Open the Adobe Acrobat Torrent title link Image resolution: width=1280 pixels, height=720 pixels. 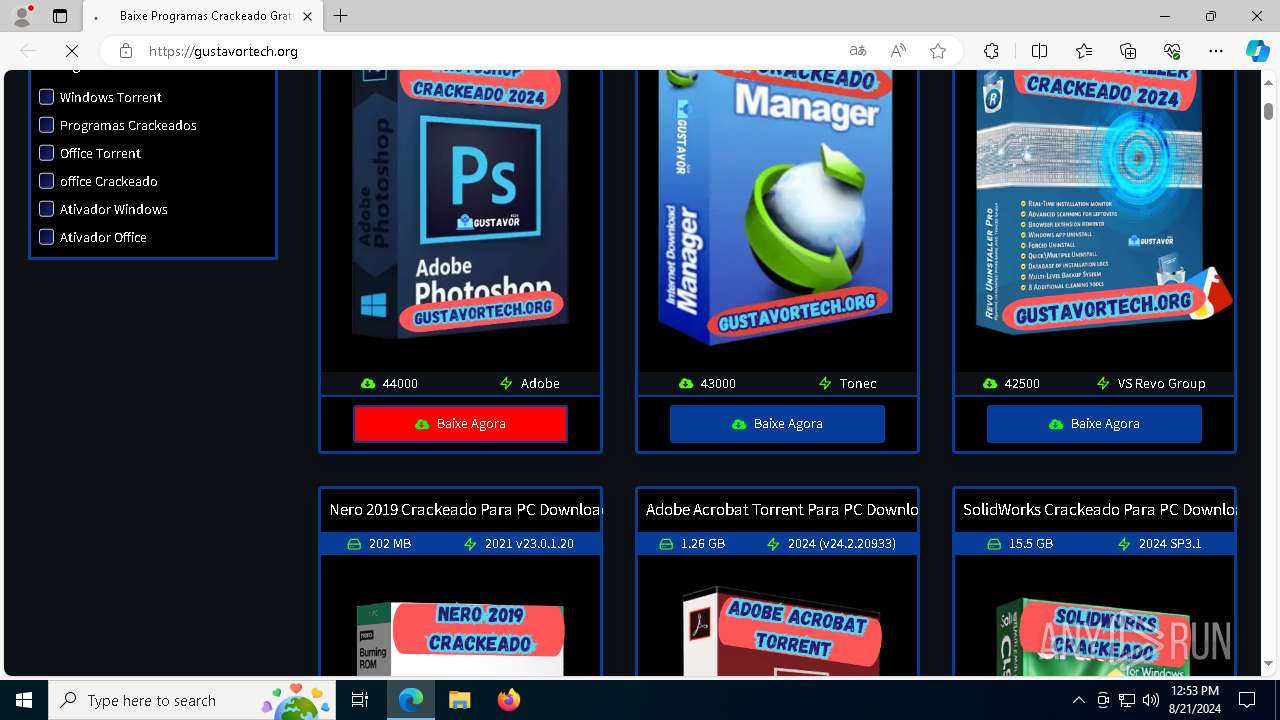(x=782, y=510)
